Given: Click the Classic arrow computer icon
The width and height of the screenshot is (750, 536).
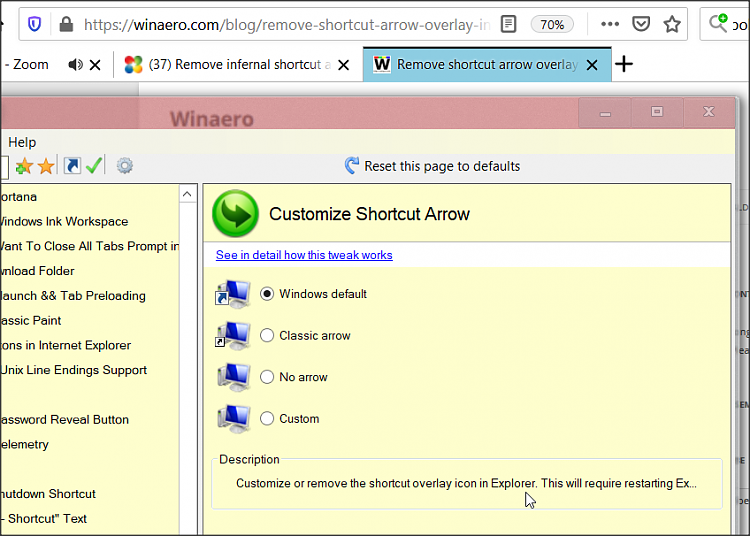Looking at the screenshot, I should coord(233,335).
